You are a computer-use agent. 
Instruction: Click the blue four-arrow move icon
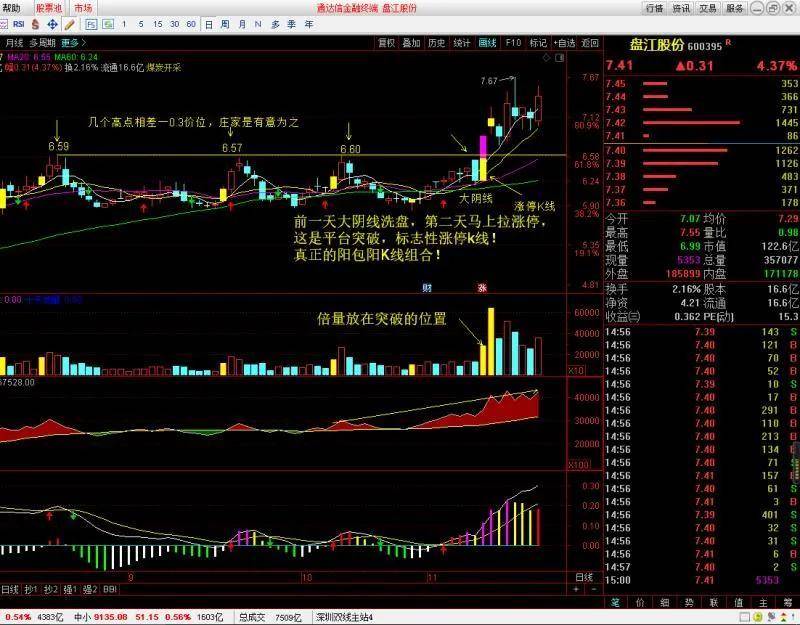click(52, 24)
